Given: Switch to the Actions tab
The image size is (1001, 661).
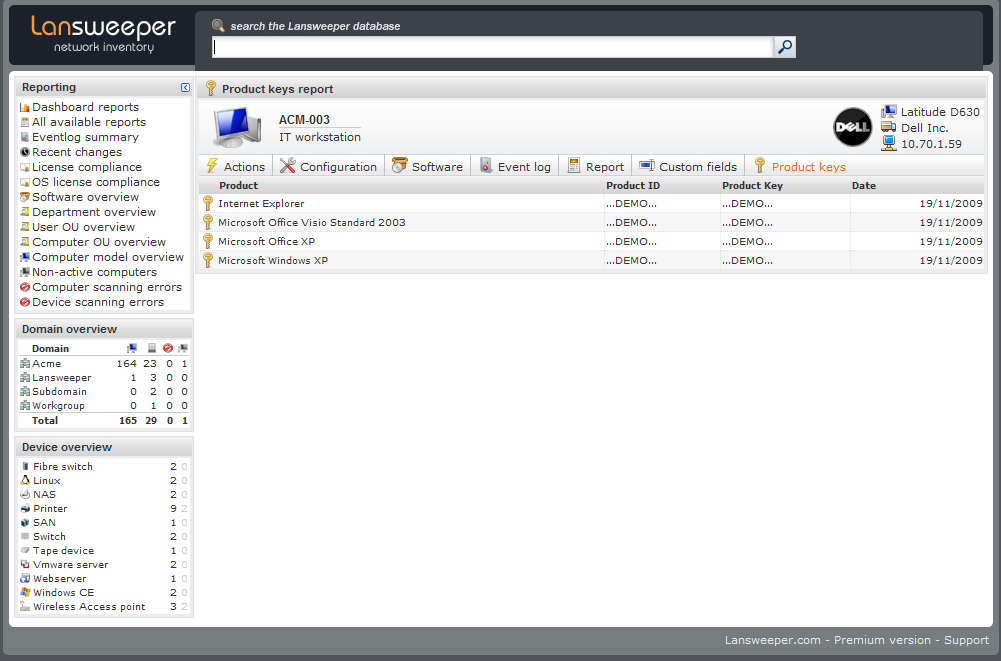Looking at the screenshot, I should (236, 166).
